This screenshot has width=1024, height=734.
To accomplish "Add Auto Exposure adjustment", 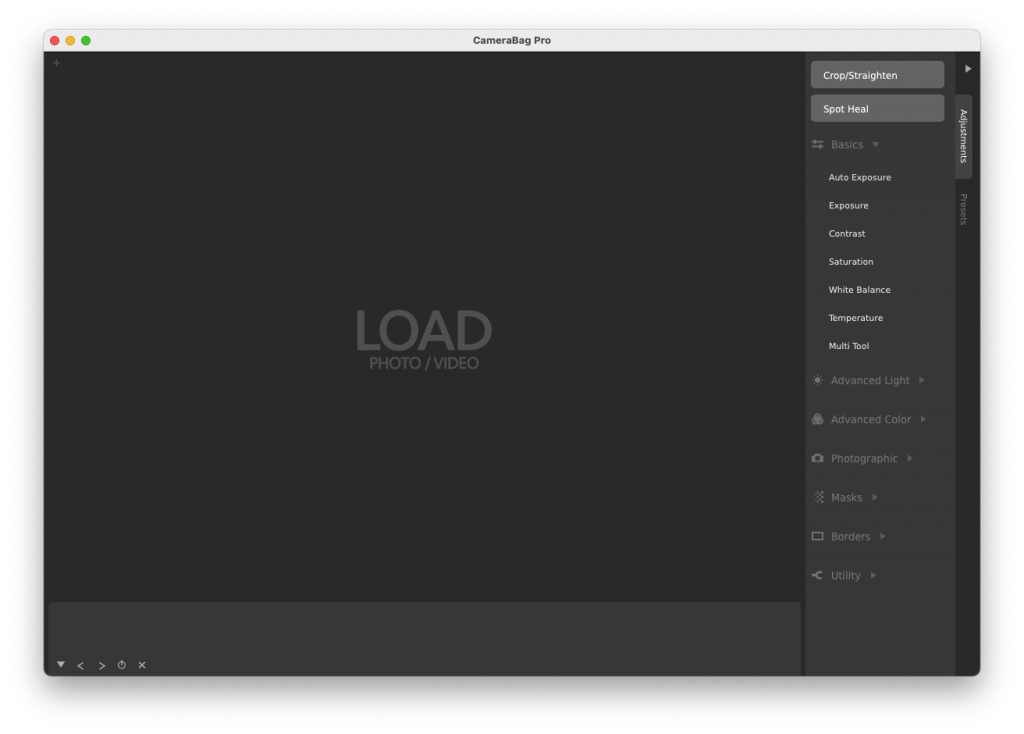I will [x=859, y=178].
